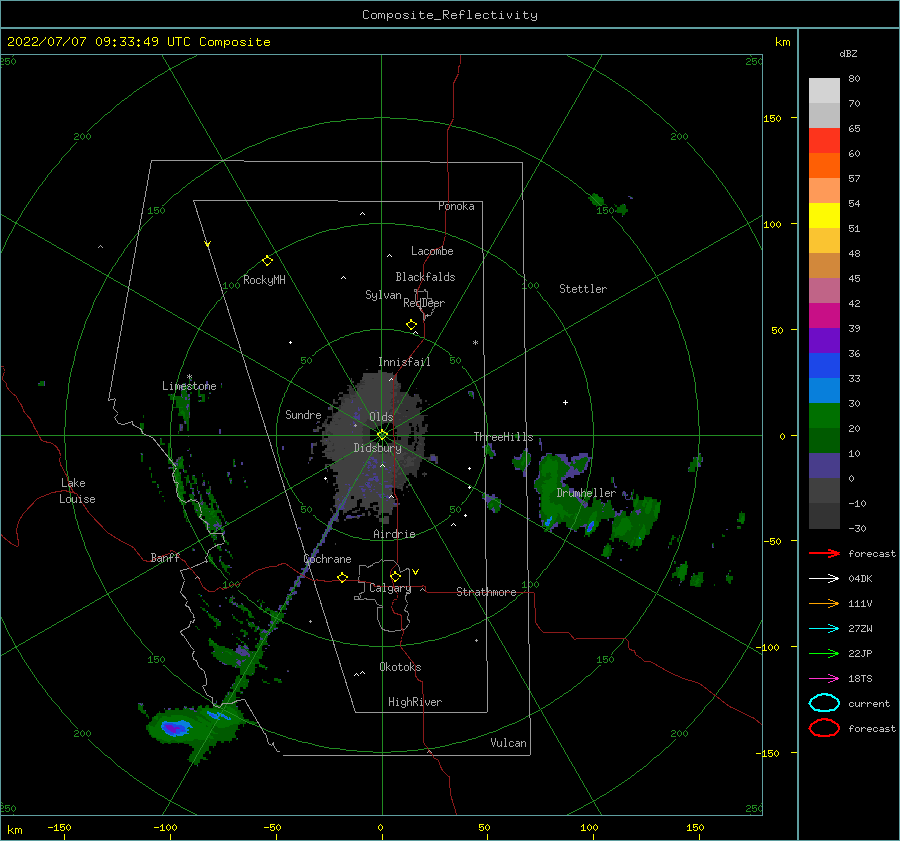The image size is (900, 841).
Task: Click the Vulcan label
Action: (x=509, y=743)
